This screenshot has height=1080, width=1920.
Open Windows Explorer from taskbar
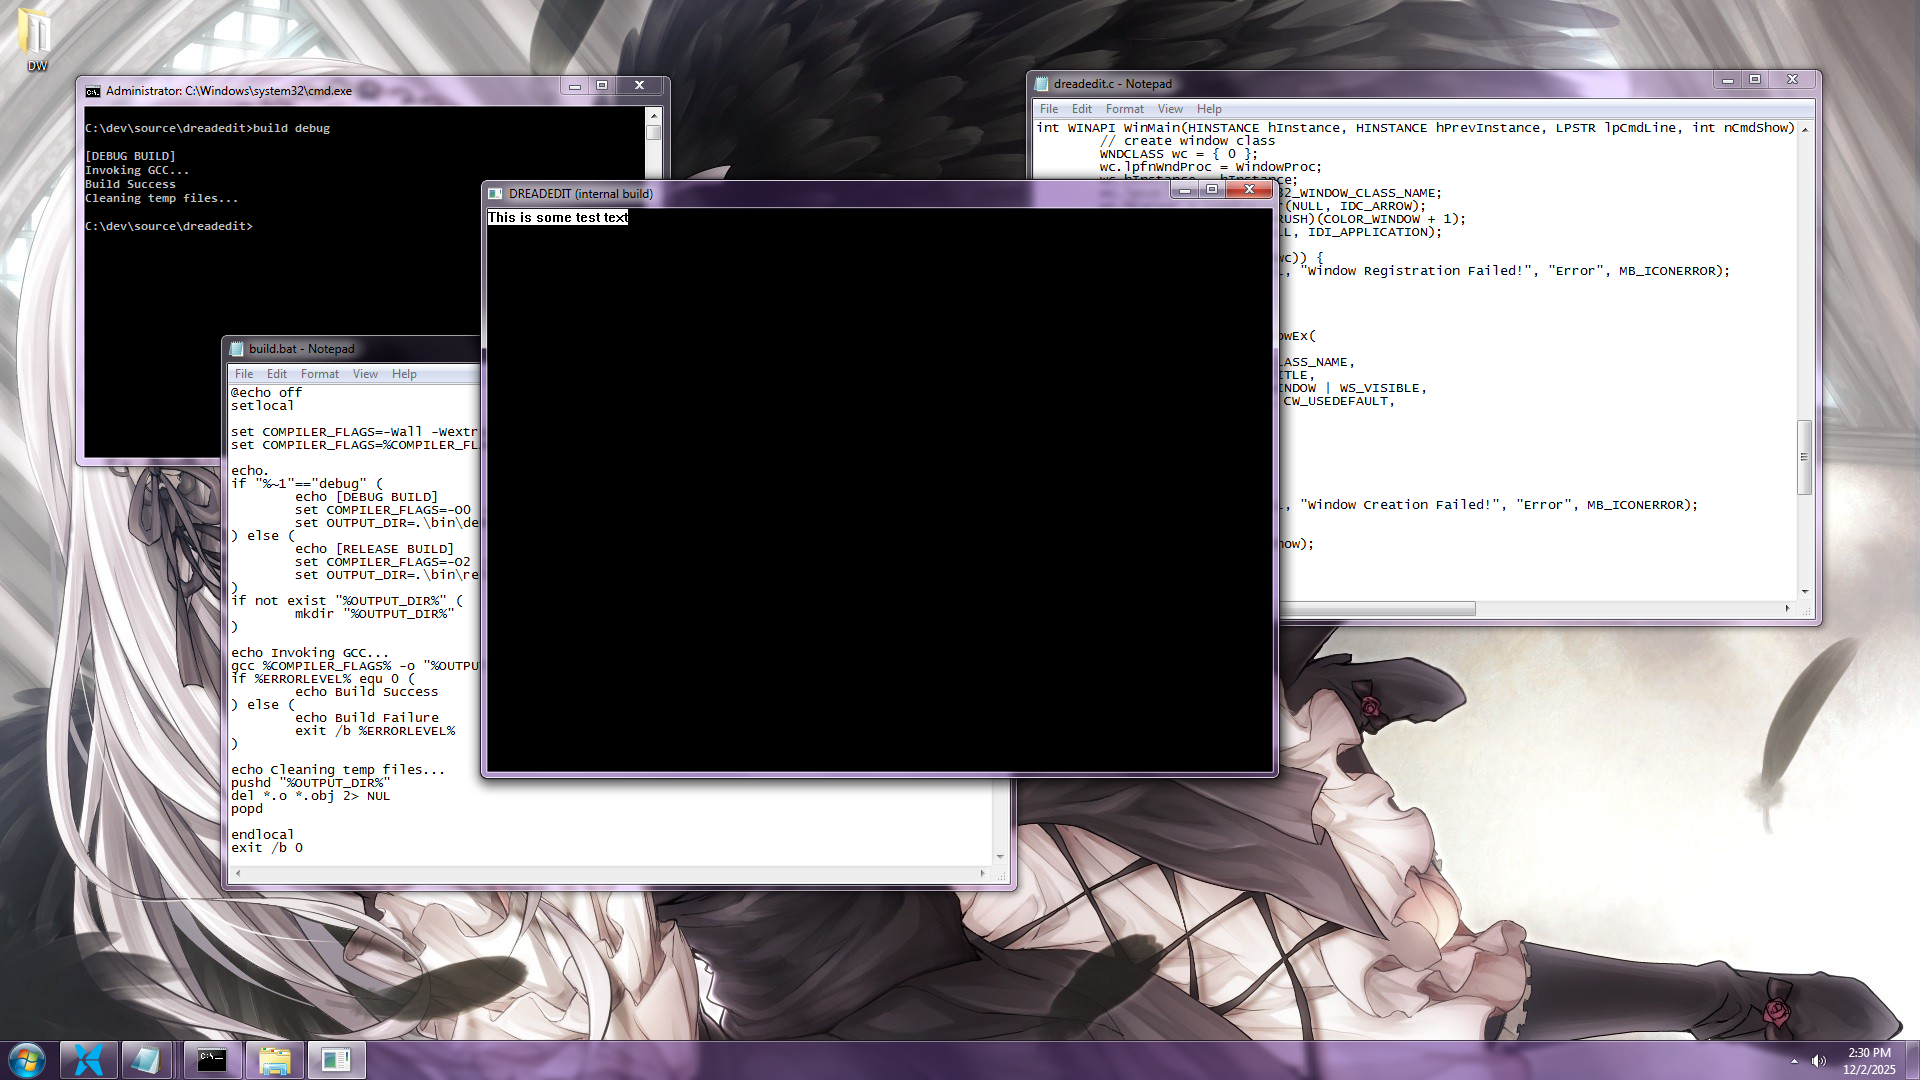[x=274, y=1060]
